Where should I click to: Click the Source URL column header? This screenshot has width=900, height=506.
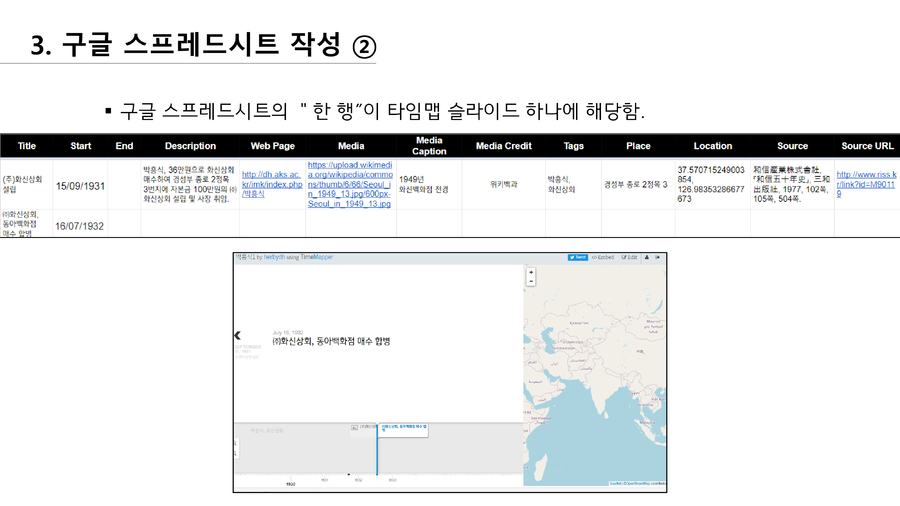pos(867,146)
